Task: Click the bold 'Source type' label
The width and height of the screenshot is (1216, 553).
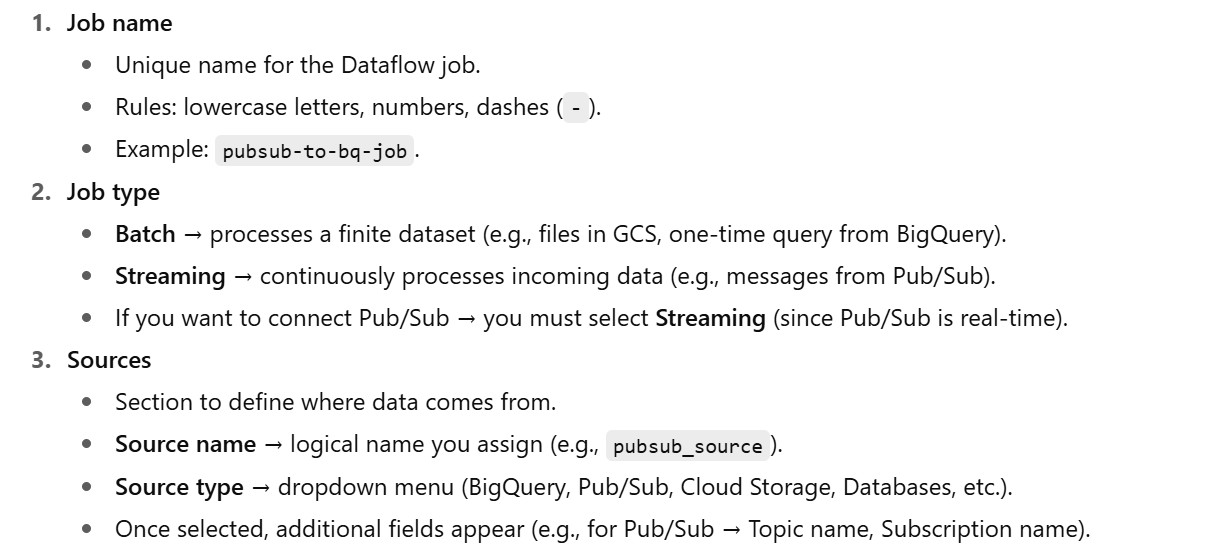Action: tap(179, 487)
